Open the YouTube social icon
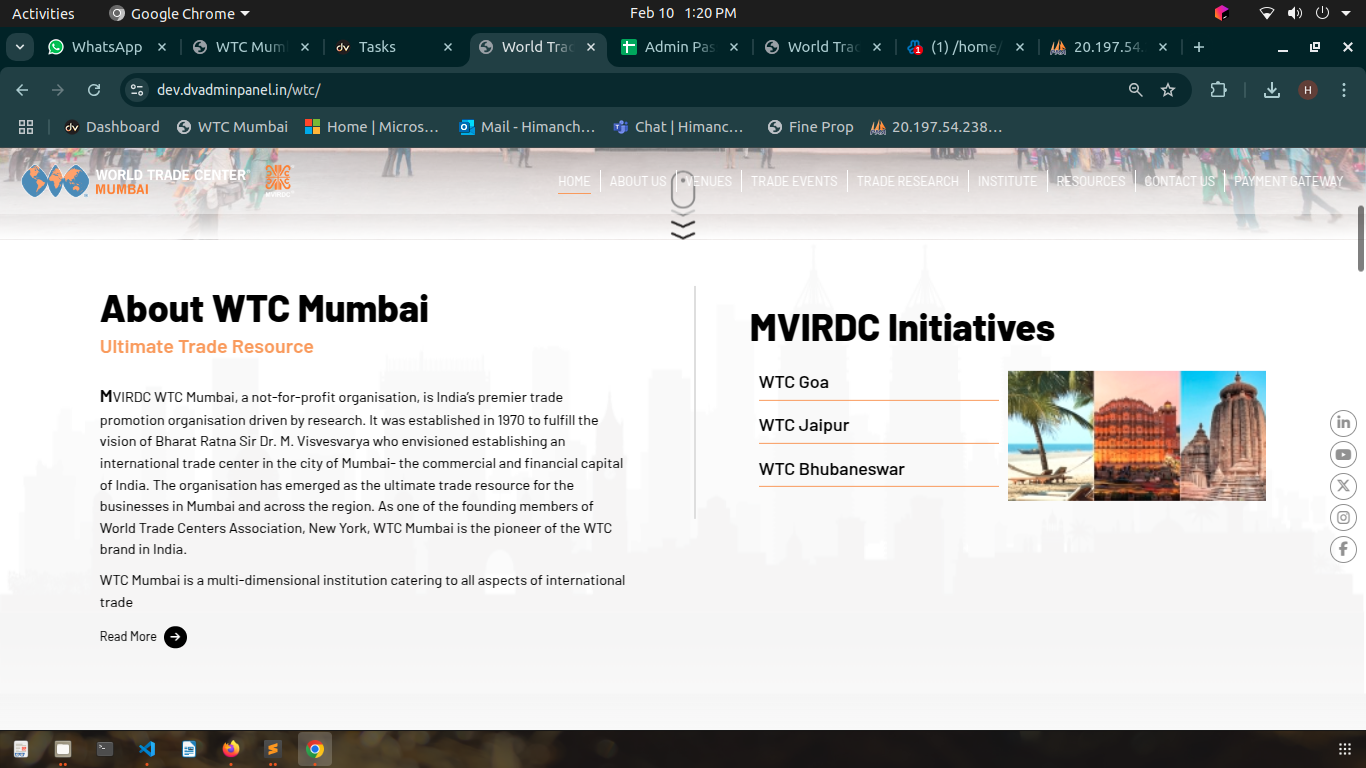Image resolution: width=1366 pixels, height=768 pixels. [x=1343, y=455]
